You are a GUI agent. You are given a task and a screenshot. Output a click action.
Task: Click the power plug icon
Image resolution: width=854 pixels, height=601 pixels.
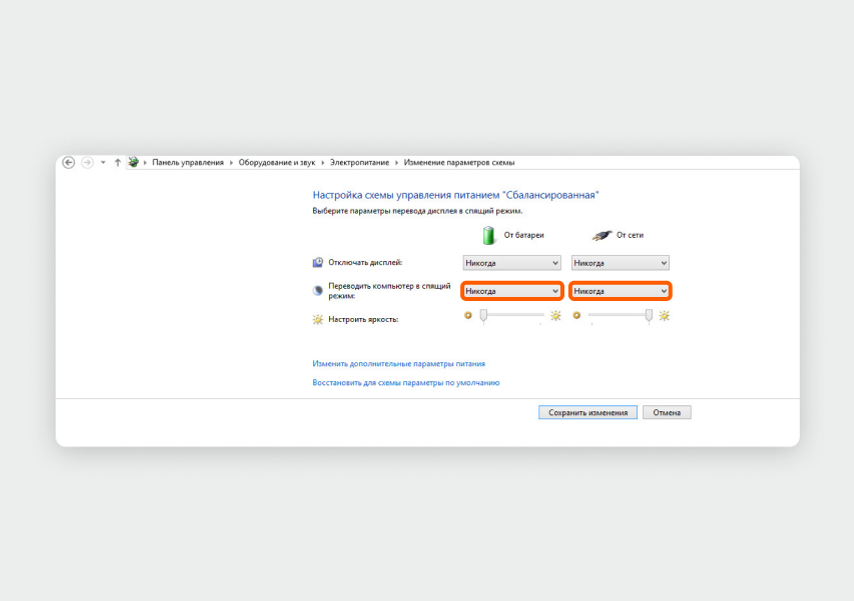click(x=602, y=235)
